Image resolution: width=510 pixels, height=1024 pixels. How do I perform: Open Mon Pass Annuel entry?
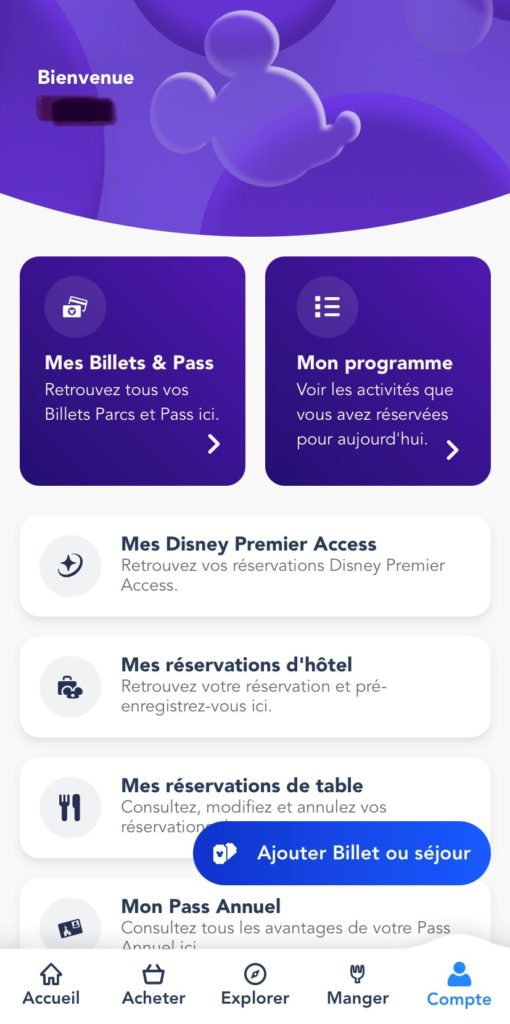click(255, 914)
